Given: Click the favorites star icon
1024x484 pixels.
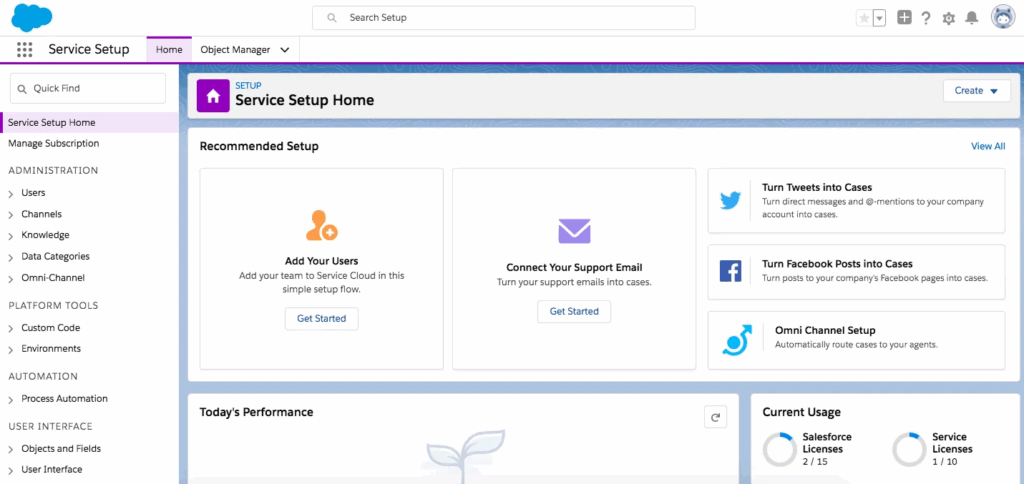Looking at the screenshot, I should (x=864, y=18).
